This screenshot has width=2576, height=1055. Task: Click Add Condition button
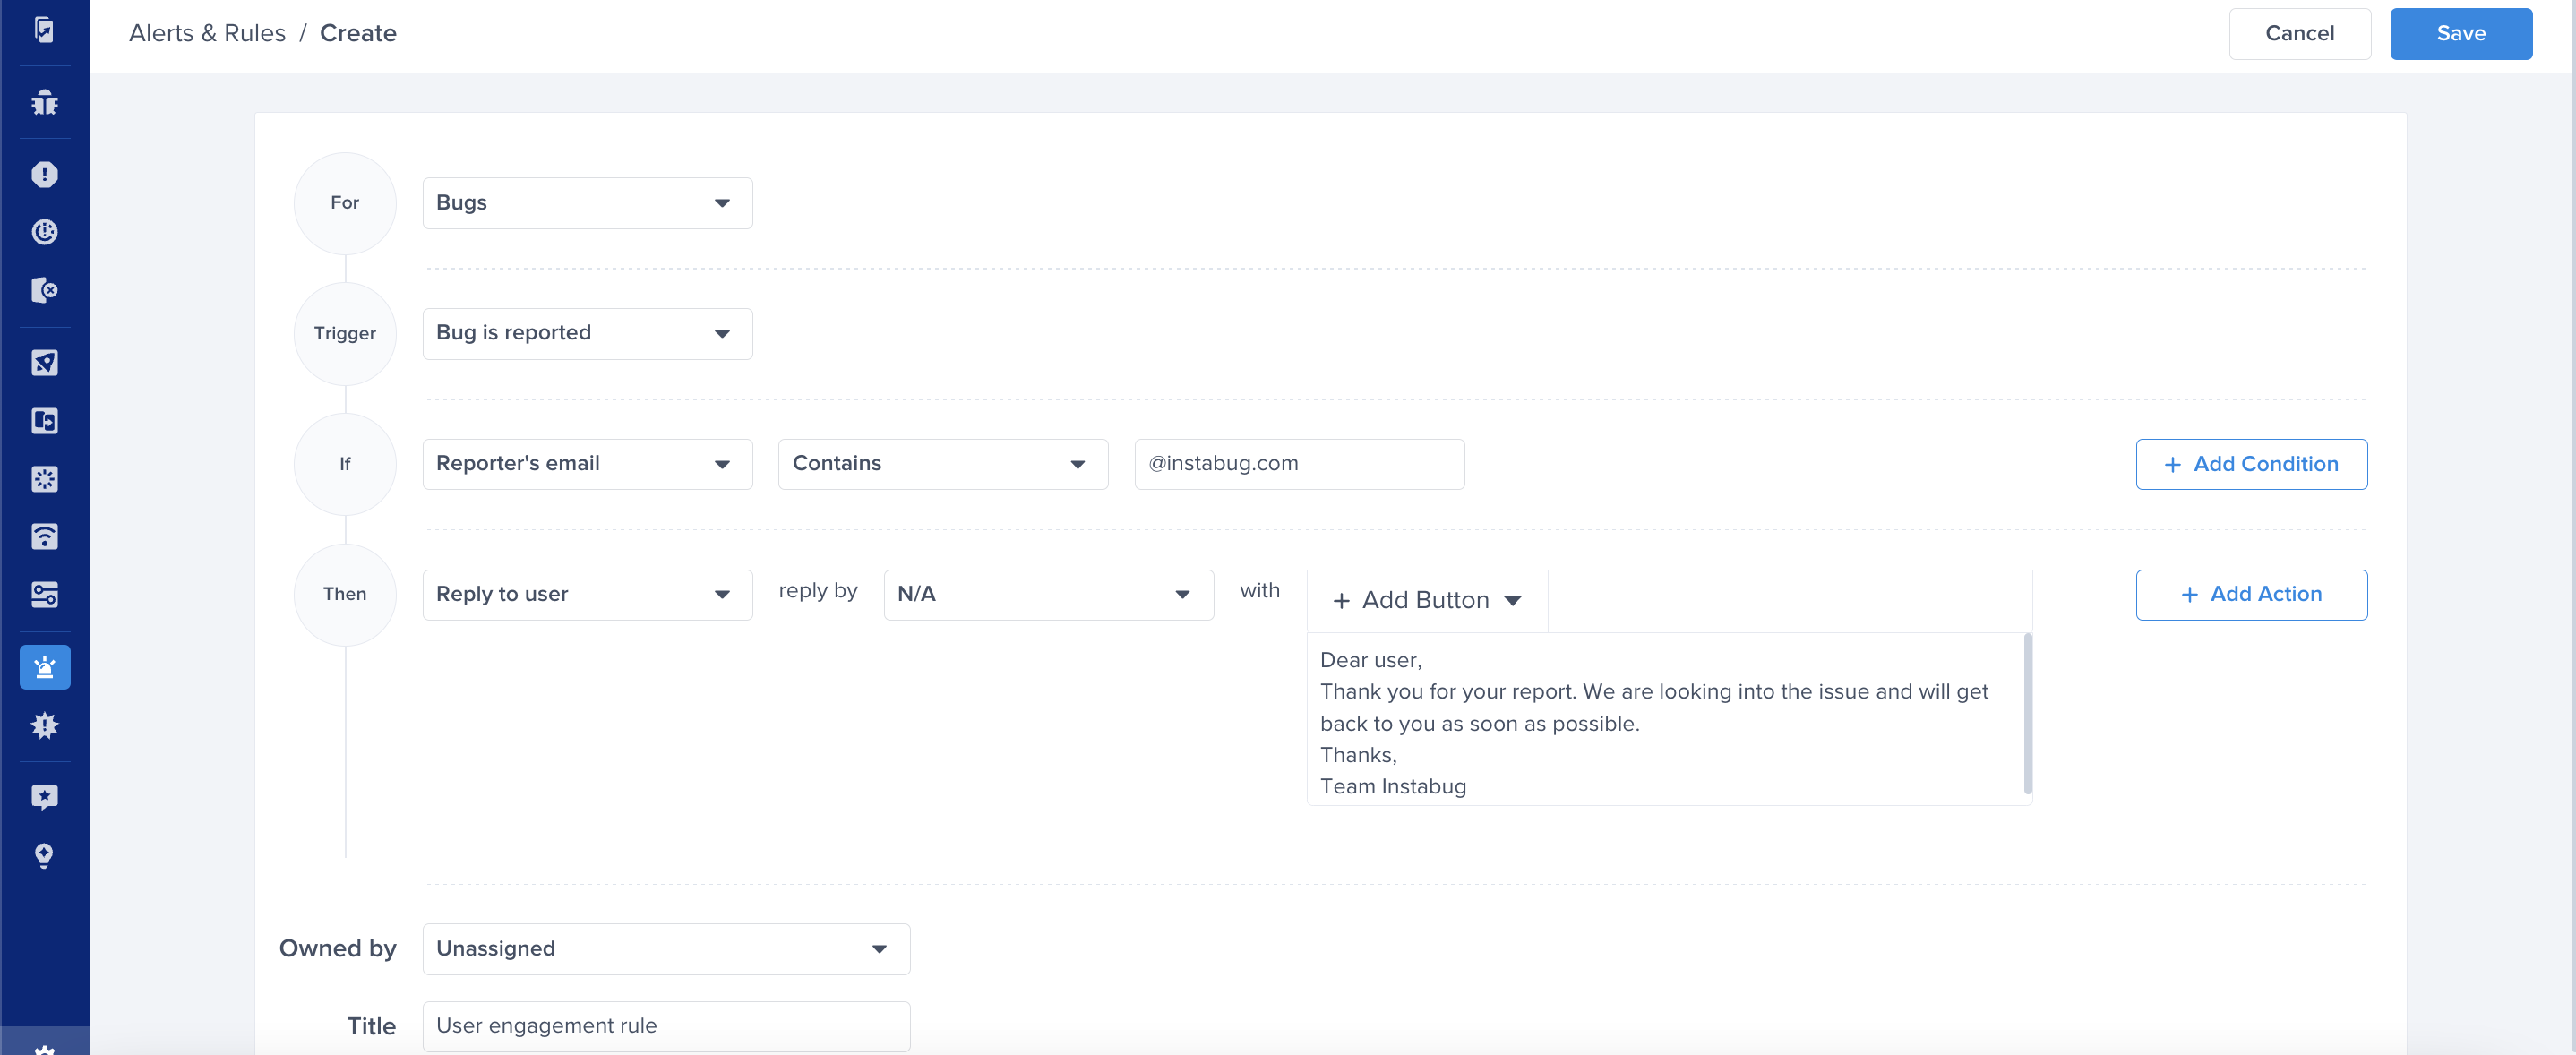[2251, 464]
